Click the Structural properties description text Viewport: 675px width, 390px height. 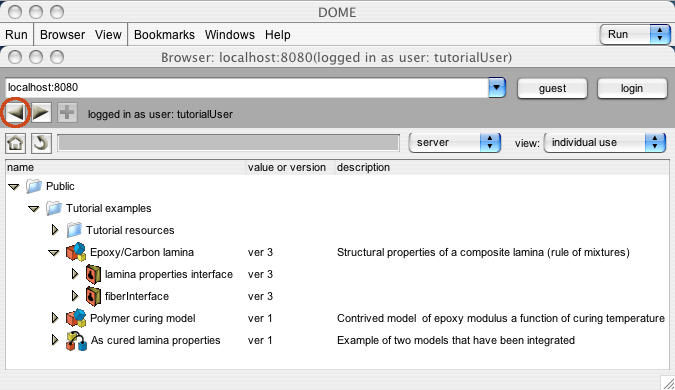click(483, 252)
